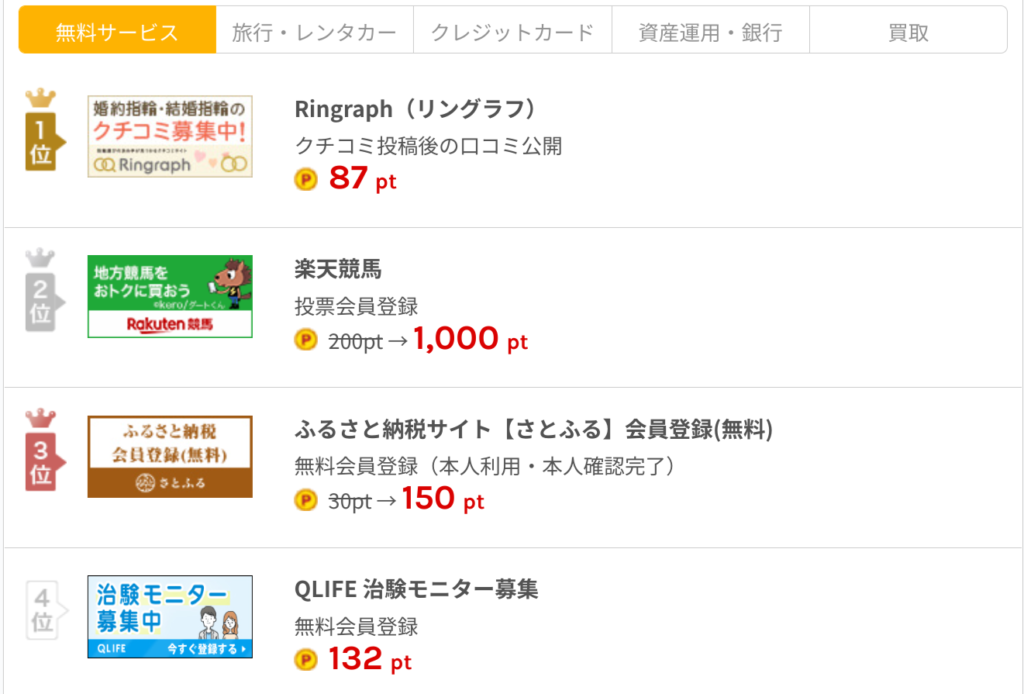Select the 買取 tab

click(x=908, y=30)
